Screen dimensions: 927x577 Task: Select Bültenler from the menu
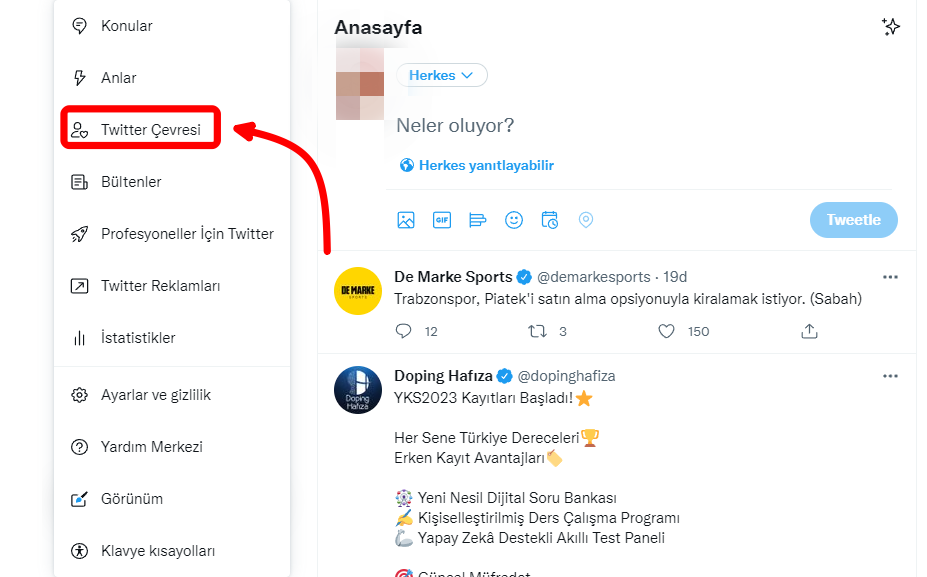[131, 182]
